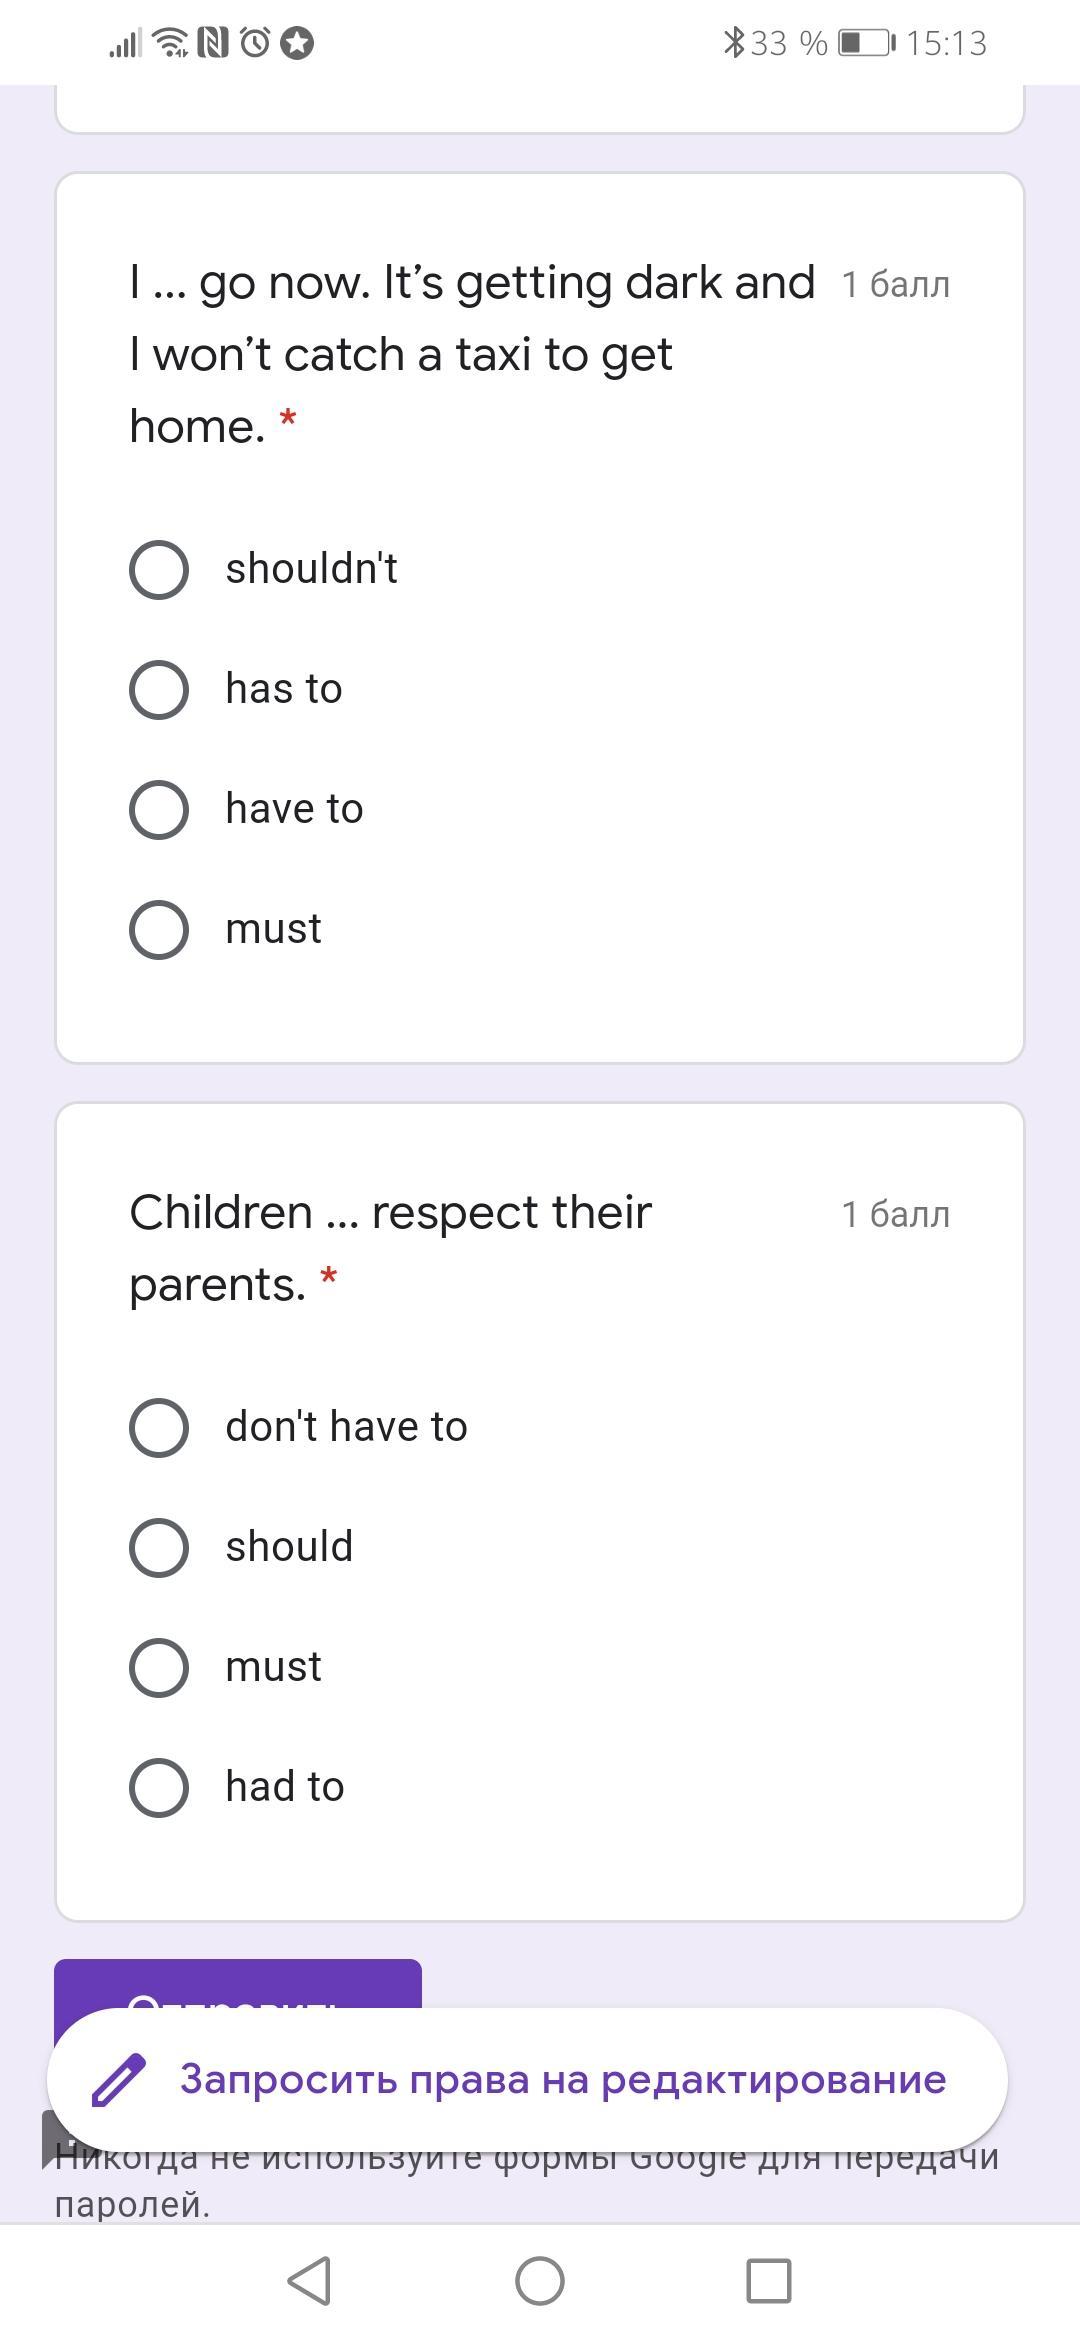Pick "must" for the Children question
Image resolution: width=1080 pixels, height=2340 pixels.
point(159,1668)
